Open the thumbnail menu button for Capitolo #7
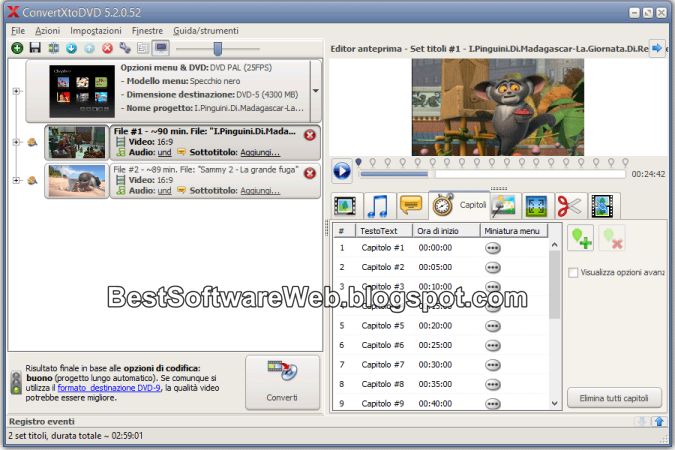This screenshot has width=675, height=450. click(493, 365)
